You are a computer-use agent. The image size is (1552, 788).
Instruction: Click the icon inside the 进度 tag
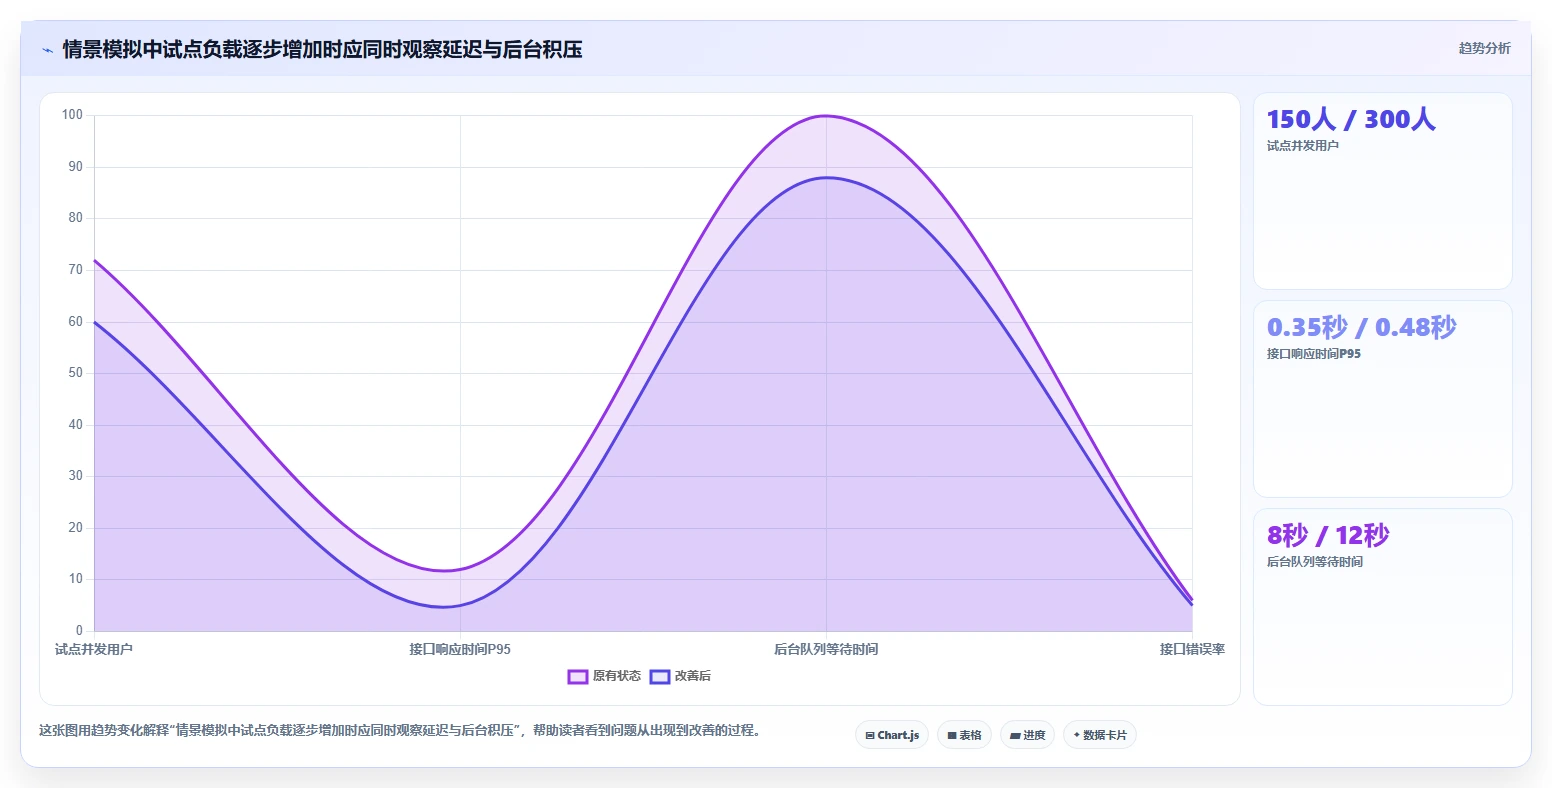coord(1015,735)
